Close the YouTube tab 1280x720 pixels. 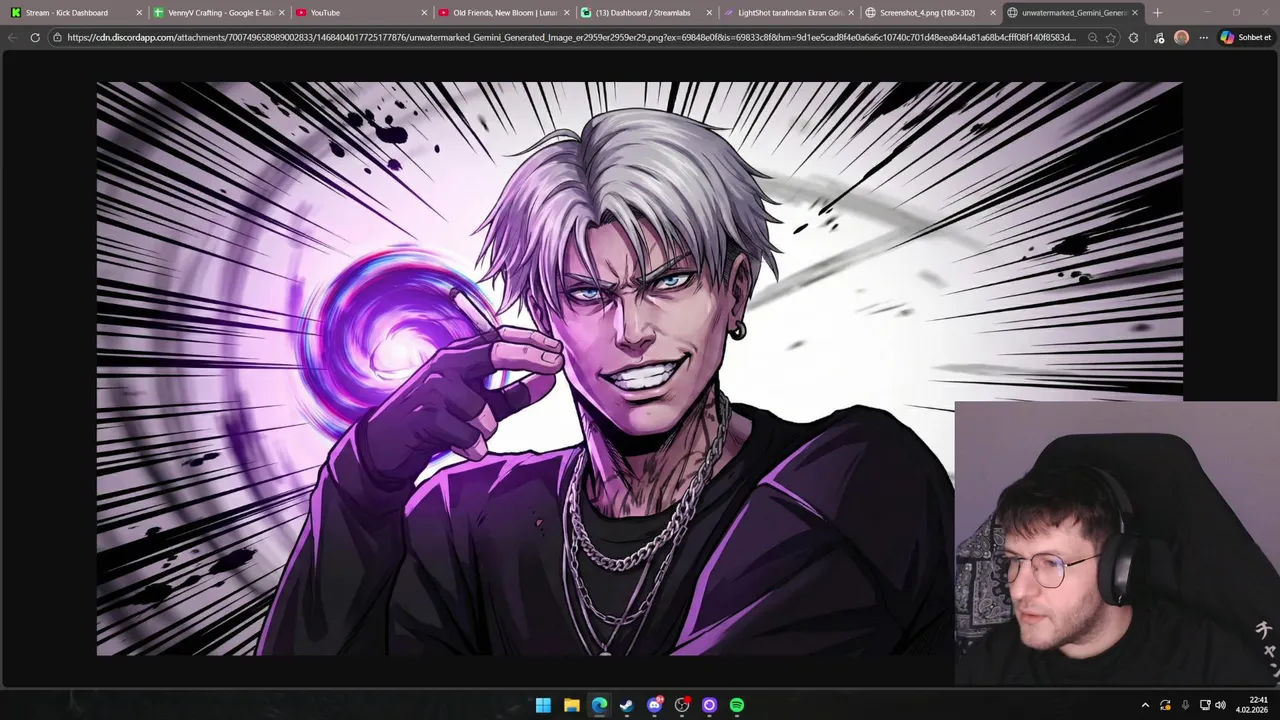(x=423, y=13)
